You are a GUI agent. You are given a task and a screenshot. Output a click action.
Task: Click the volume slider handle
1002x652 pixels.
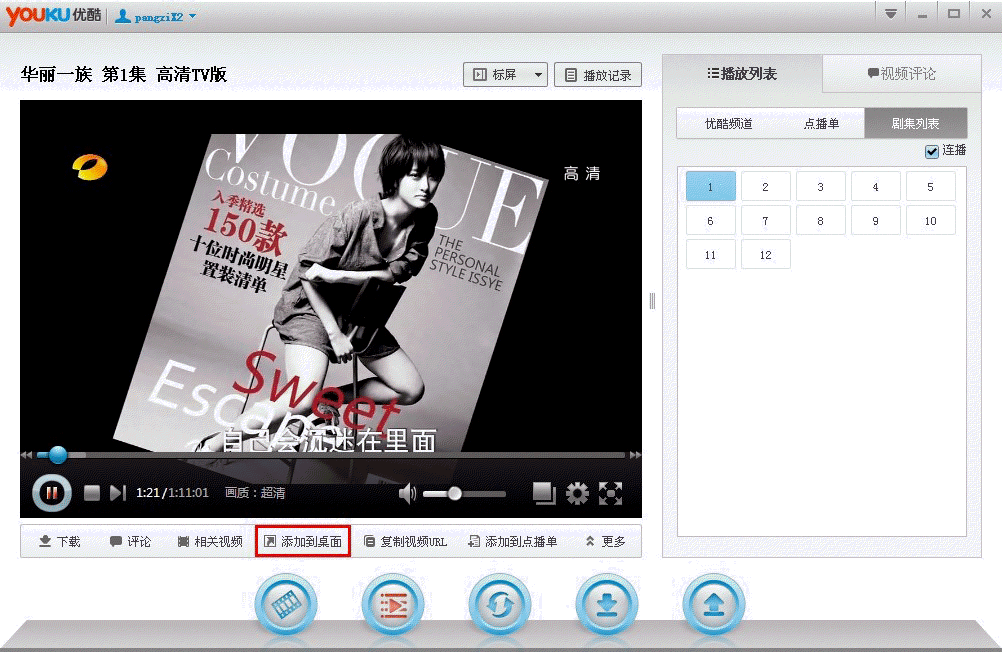tap(455, 493)
